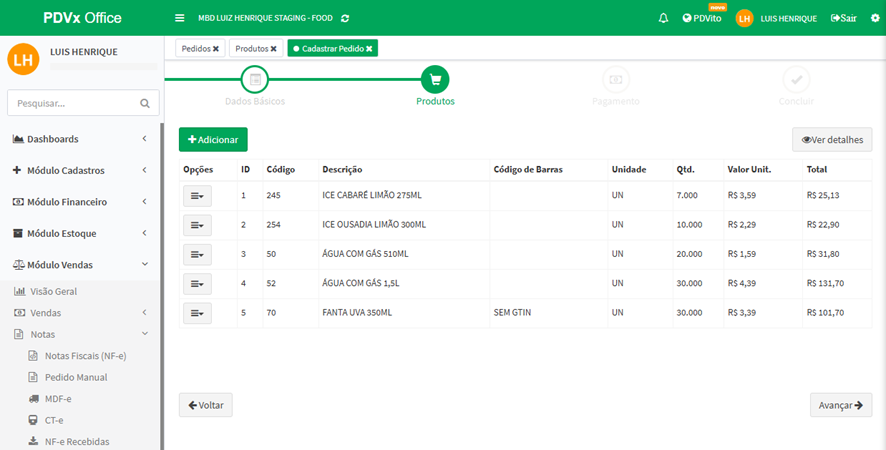The width and height of the screenshot is (886, 450).
Task: Click the refresh sync icon beside store name
Action: (x=346, y=18)
